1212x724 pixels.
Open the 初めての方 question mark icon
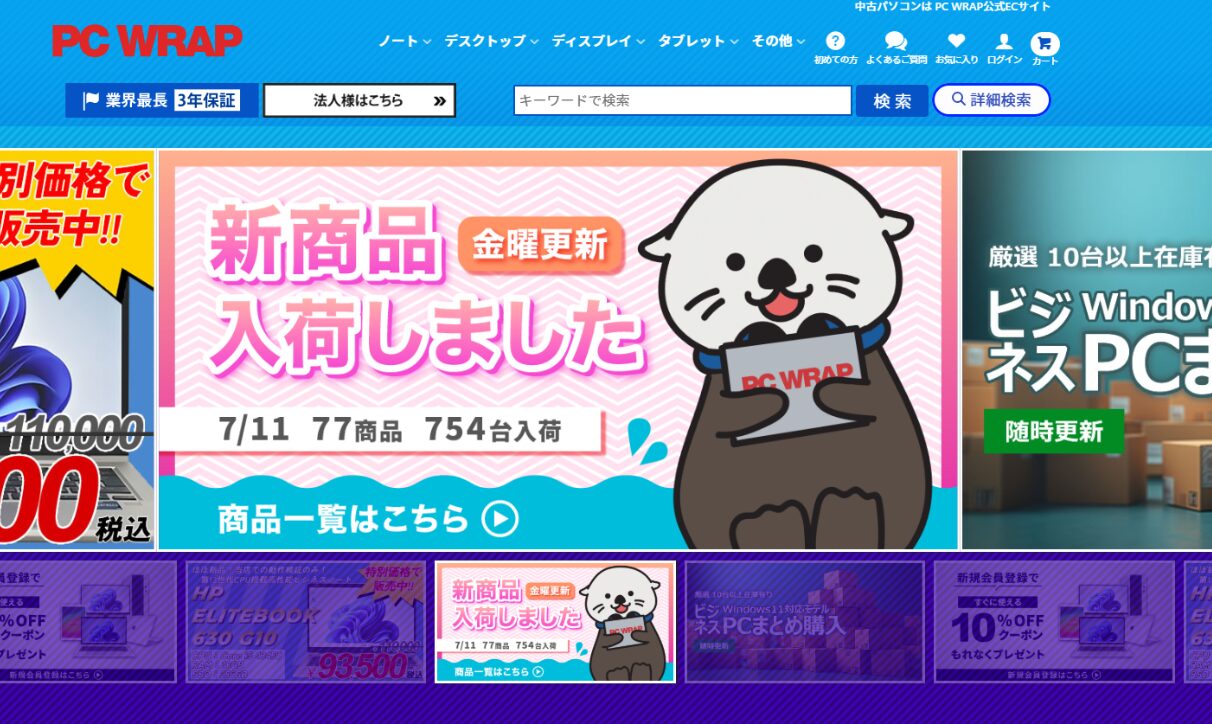[x=835, y=41]
